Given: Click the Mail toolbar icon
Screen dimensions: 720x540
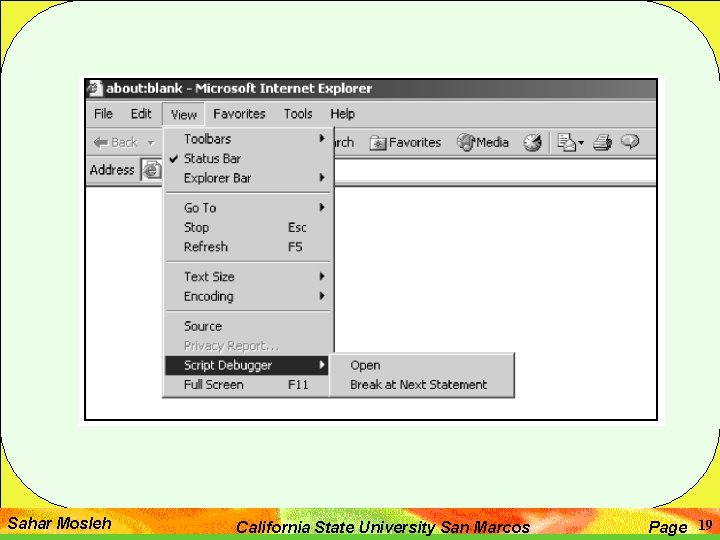Looking at the screenshot, I should pos(566,142).
